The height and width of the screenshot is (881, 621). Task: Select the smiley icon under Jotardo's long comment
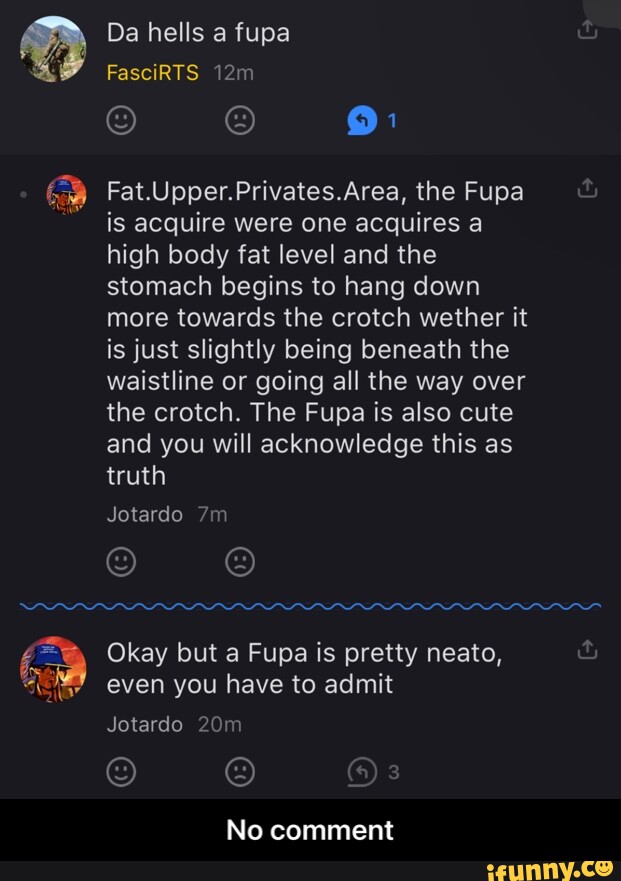[120, 561]
